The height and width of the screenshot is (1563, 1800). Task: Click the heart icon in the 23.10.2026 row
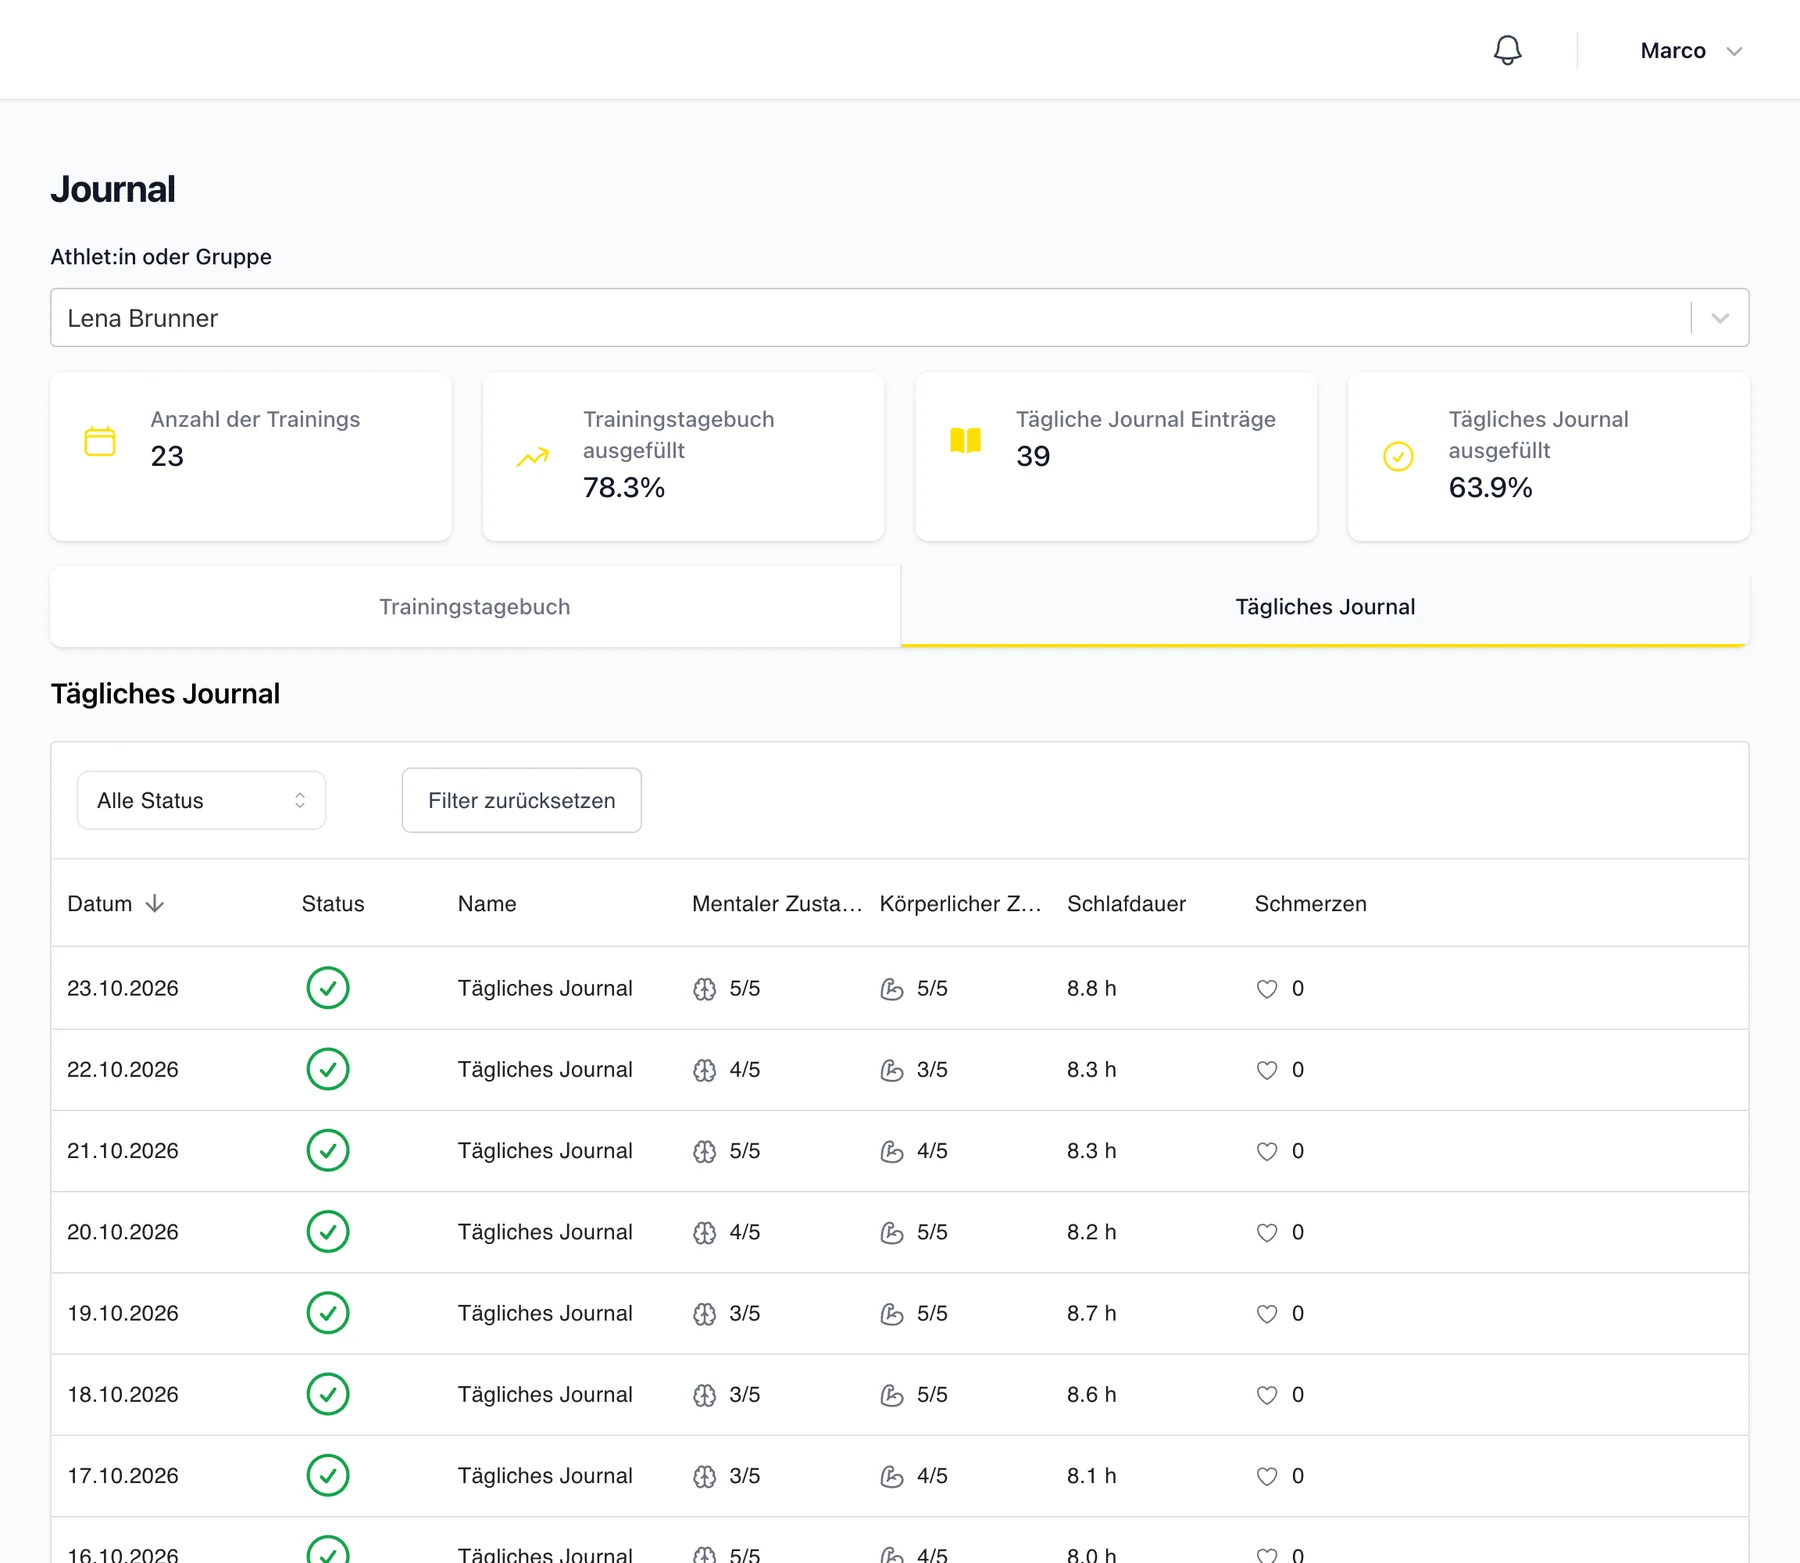tap(1267, 989)
